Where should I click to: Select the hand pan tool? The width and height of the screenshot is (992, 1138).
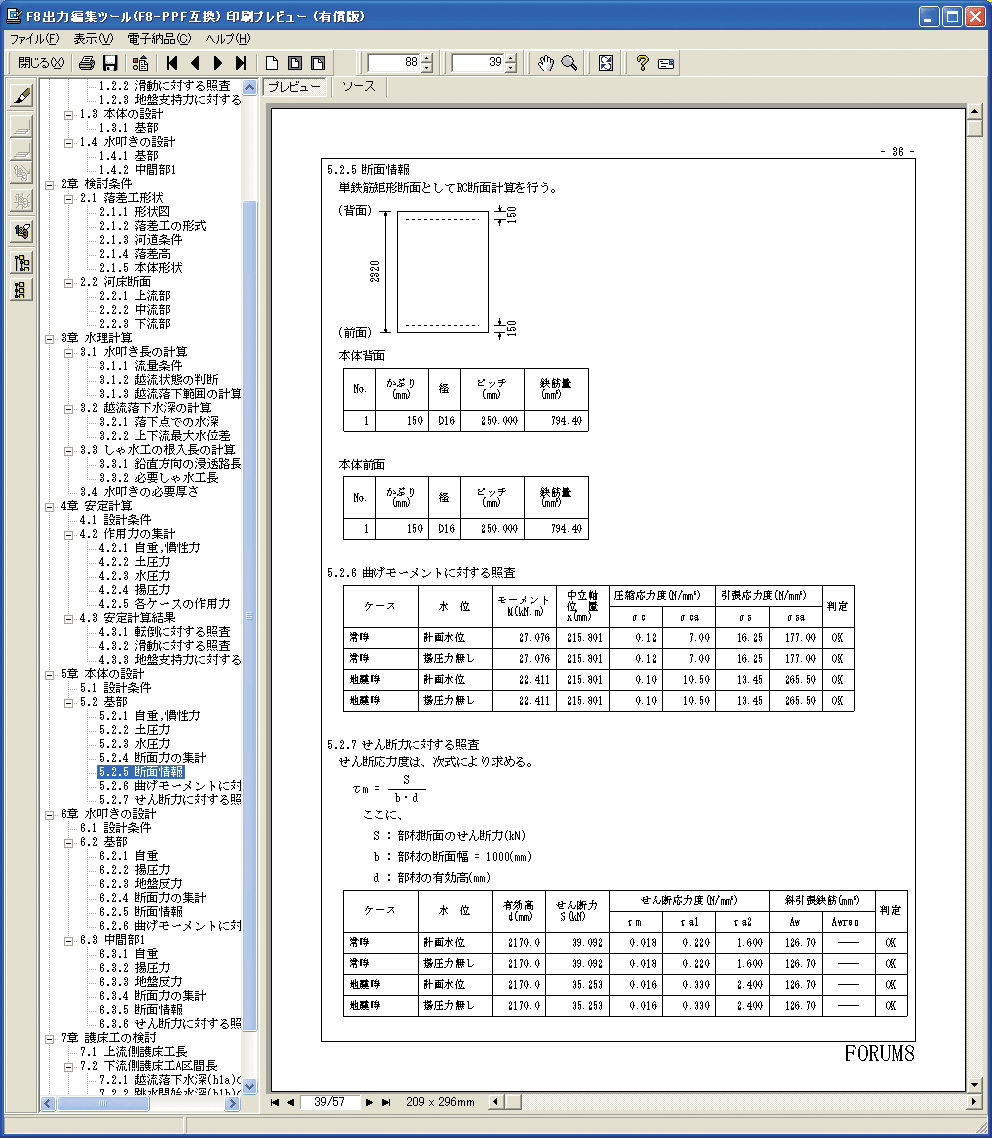pos(546,63)
